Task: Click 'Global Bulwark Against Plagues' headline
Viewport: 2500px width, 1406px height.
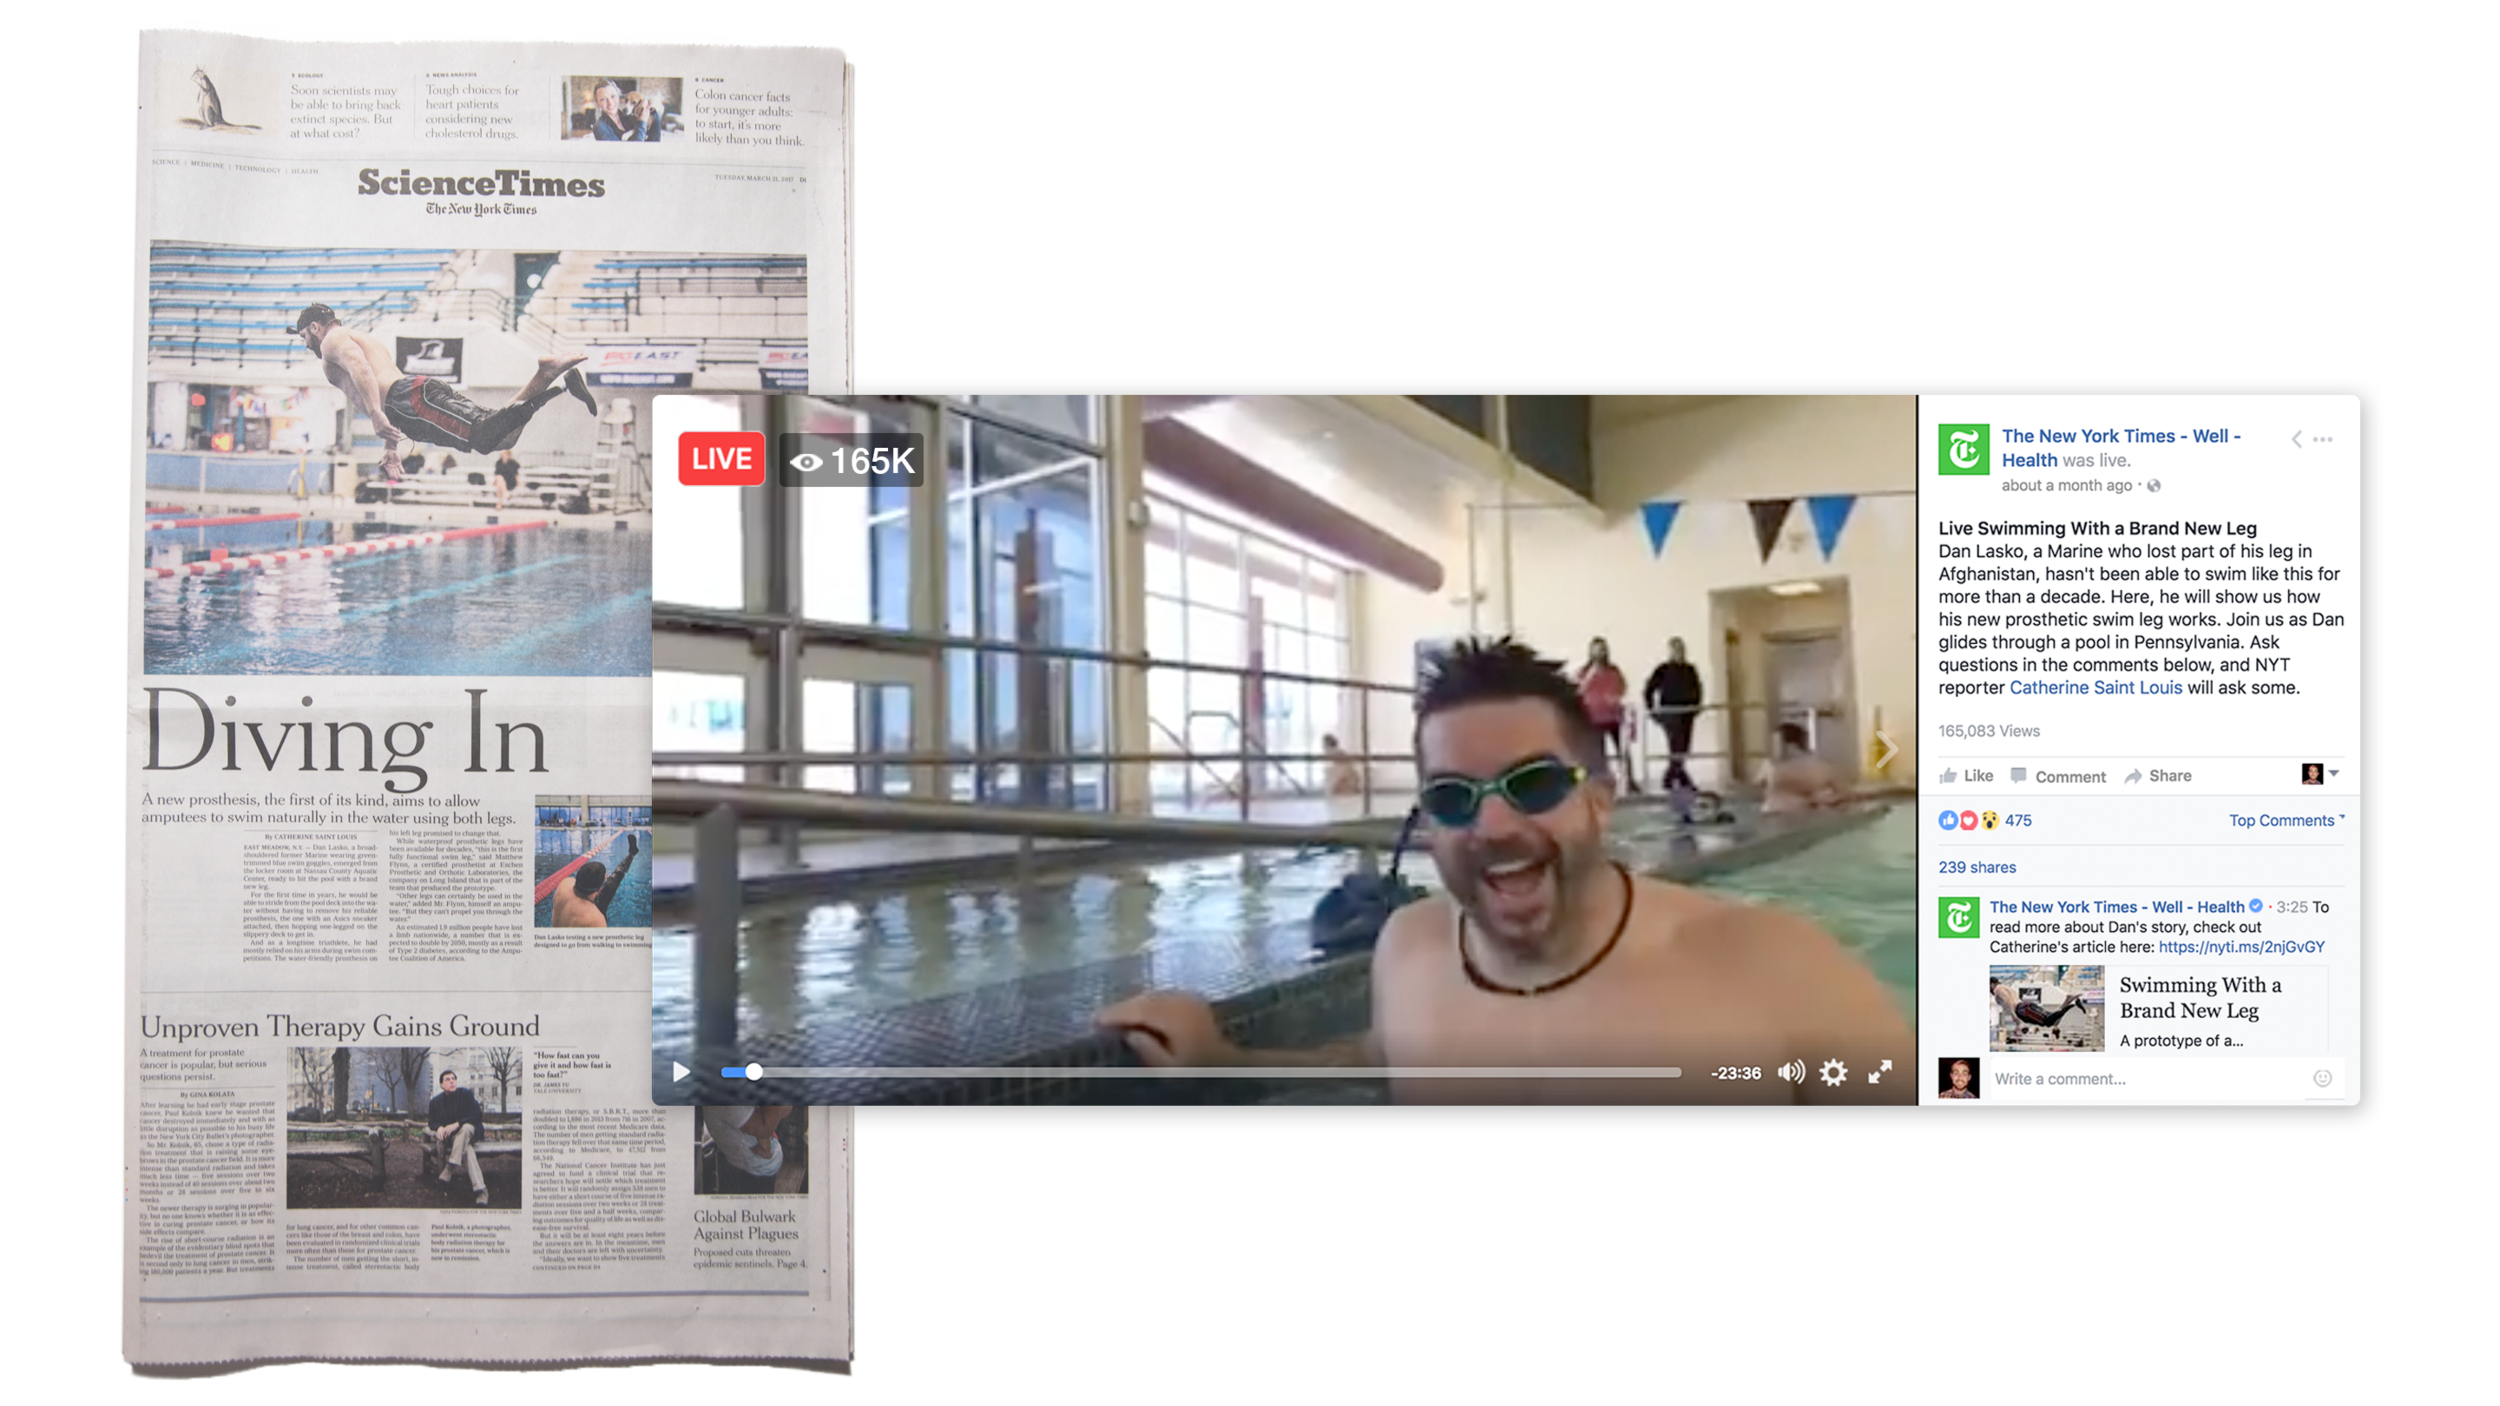Action: (746, 1225)
